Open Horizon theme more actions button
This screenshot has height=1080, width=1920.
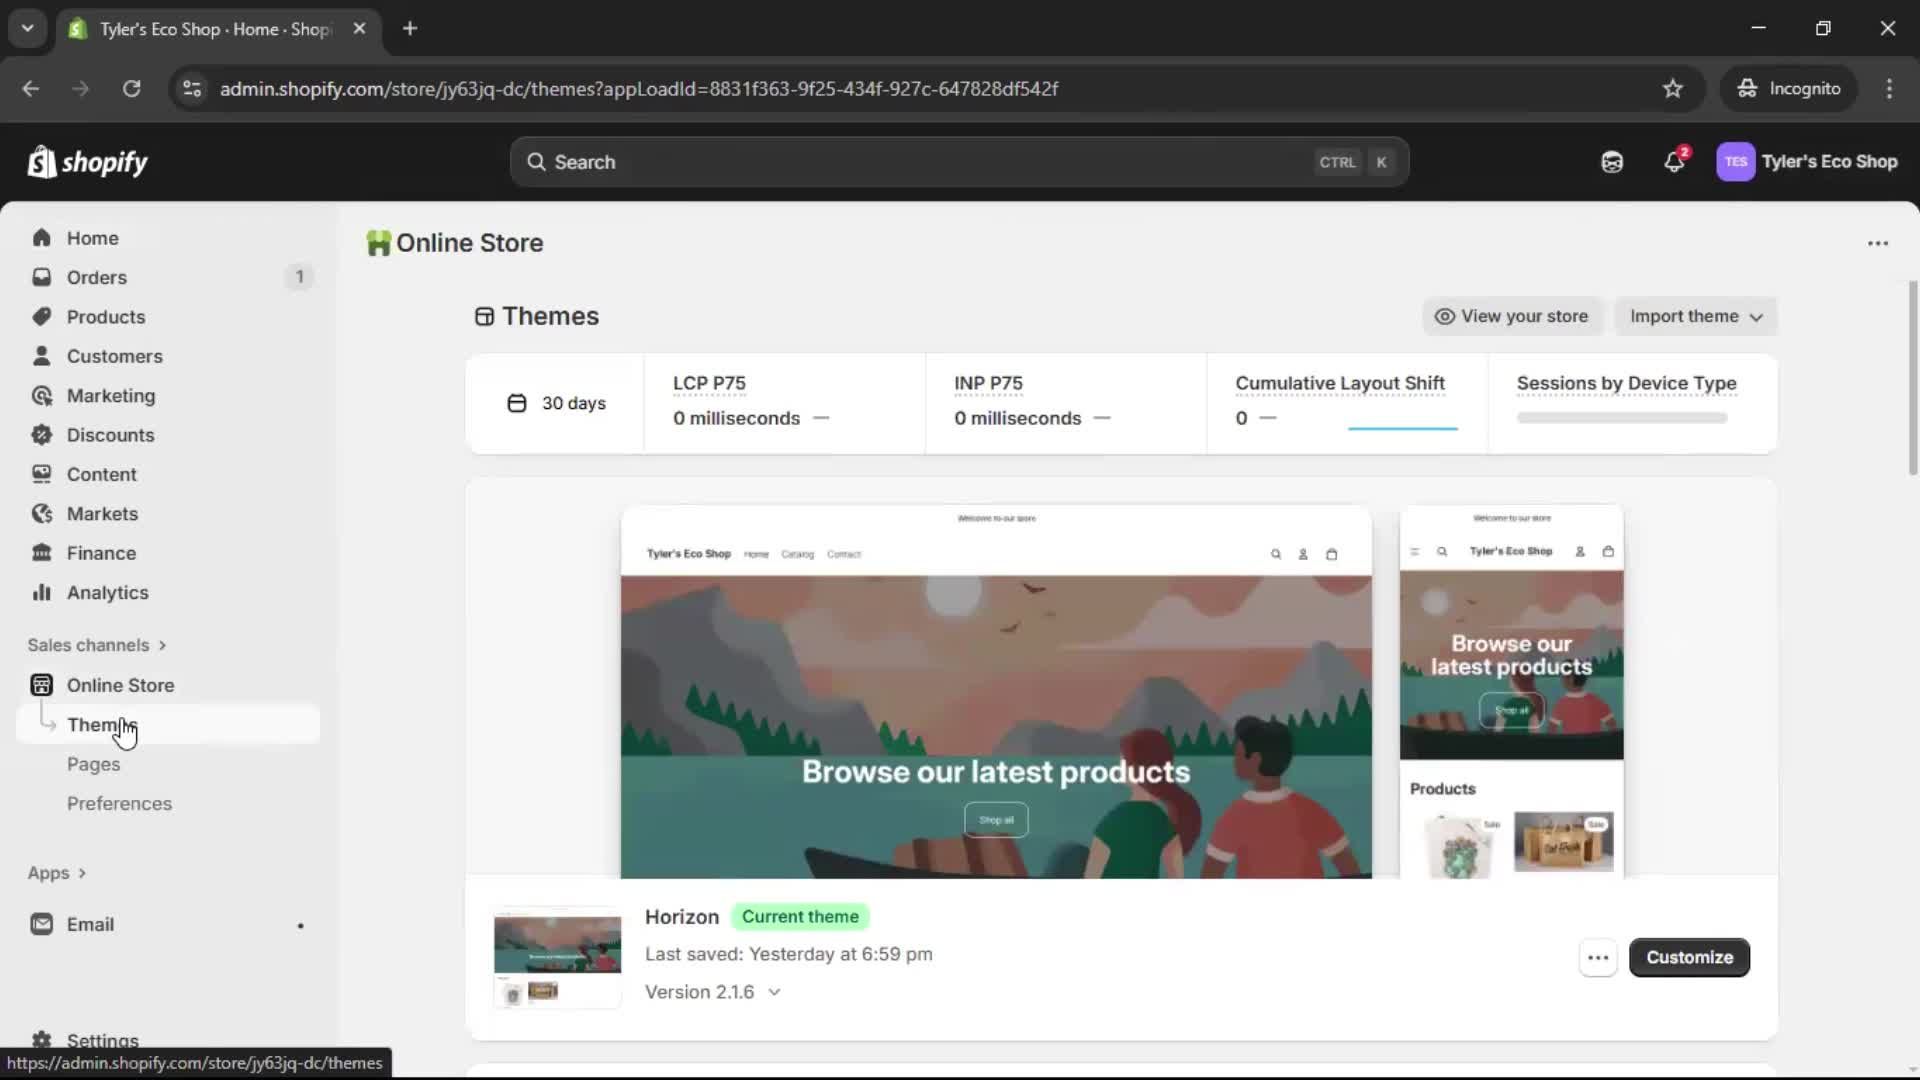coord(1598,958)
